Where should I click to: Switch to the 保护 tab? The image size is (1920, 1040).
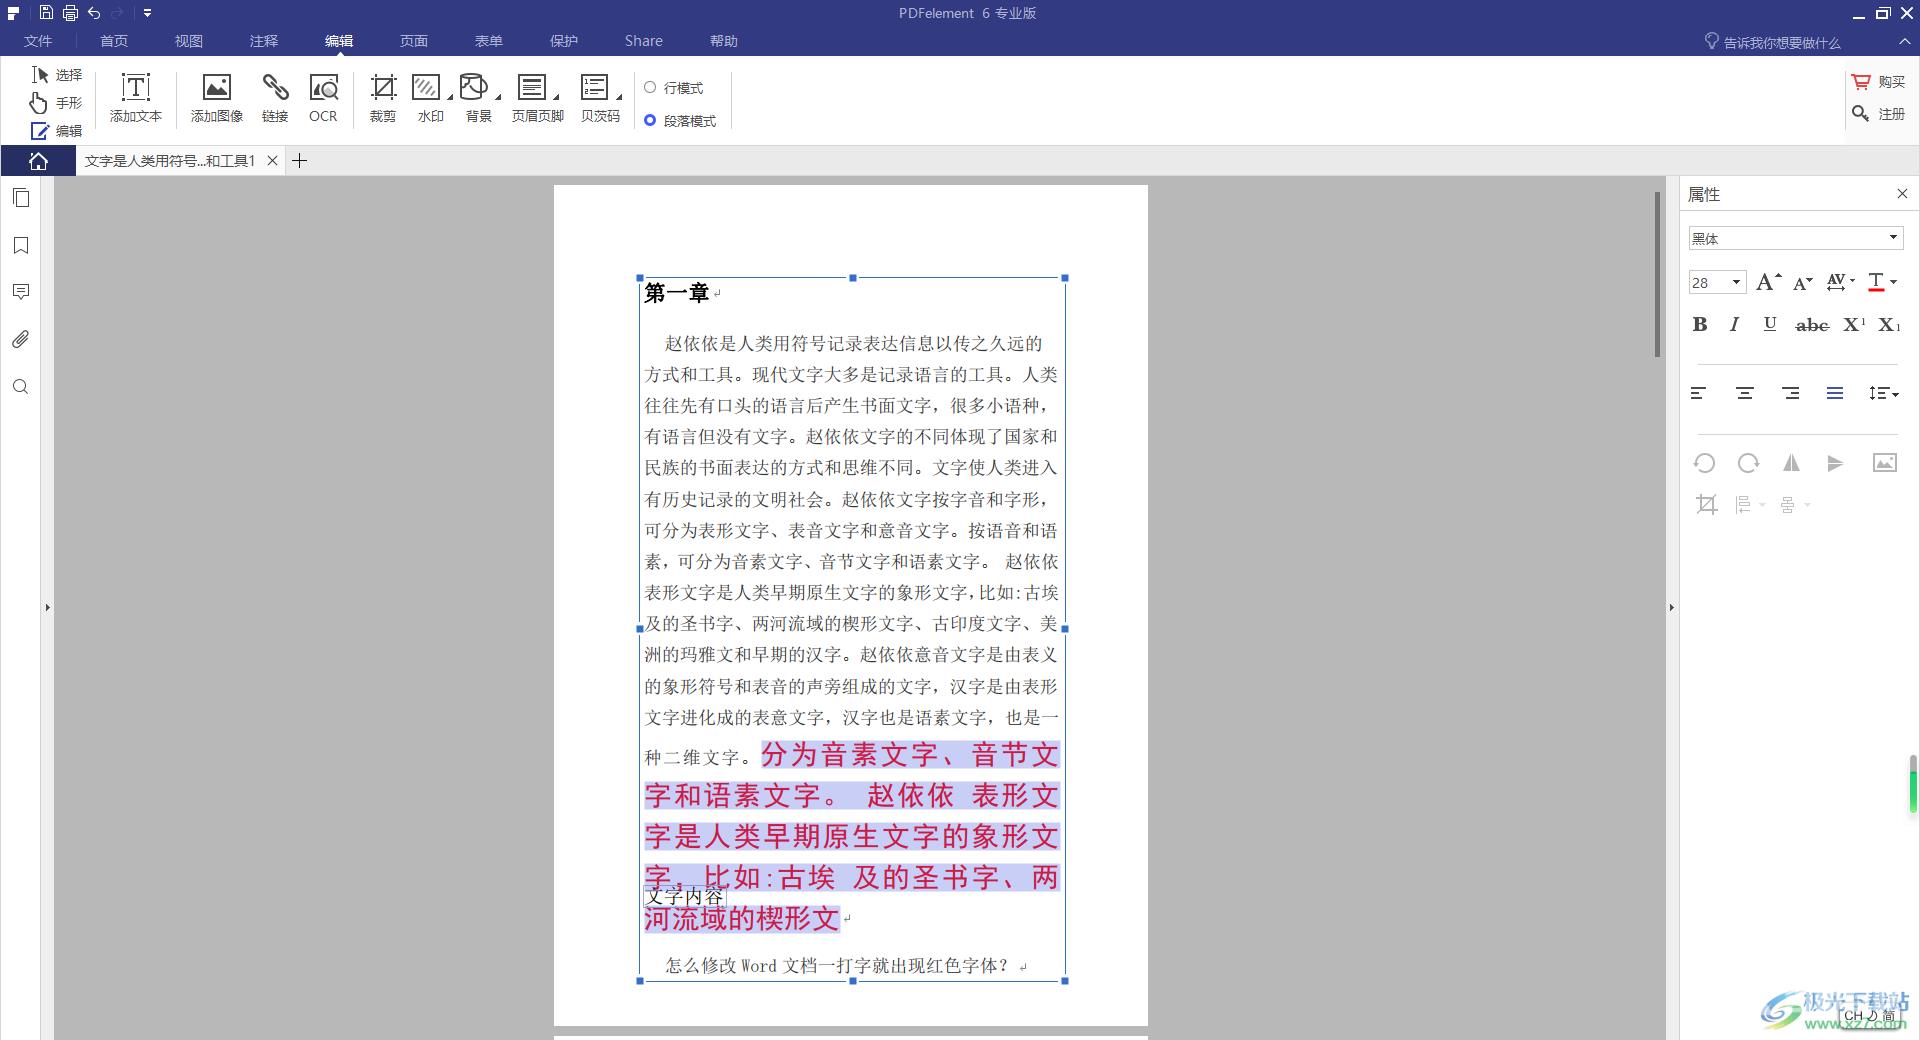point(564,41)
